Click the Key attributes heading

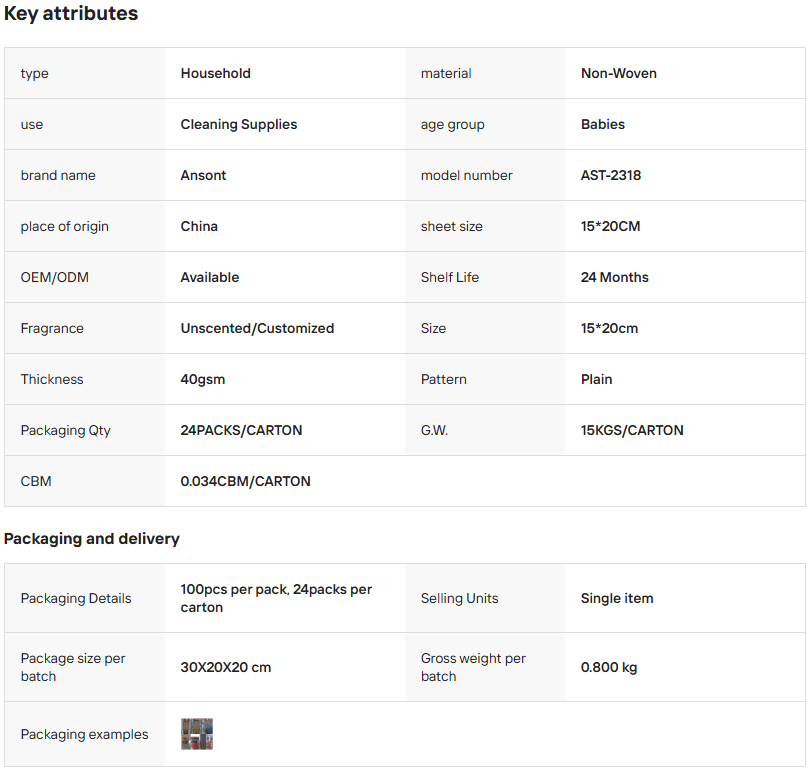[71, 14]
